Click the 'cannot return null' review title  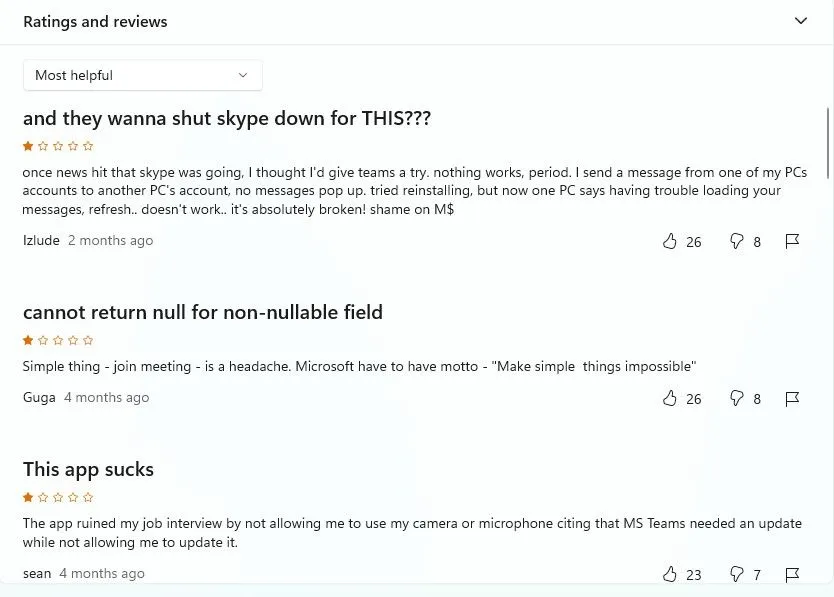pos(203,312)
